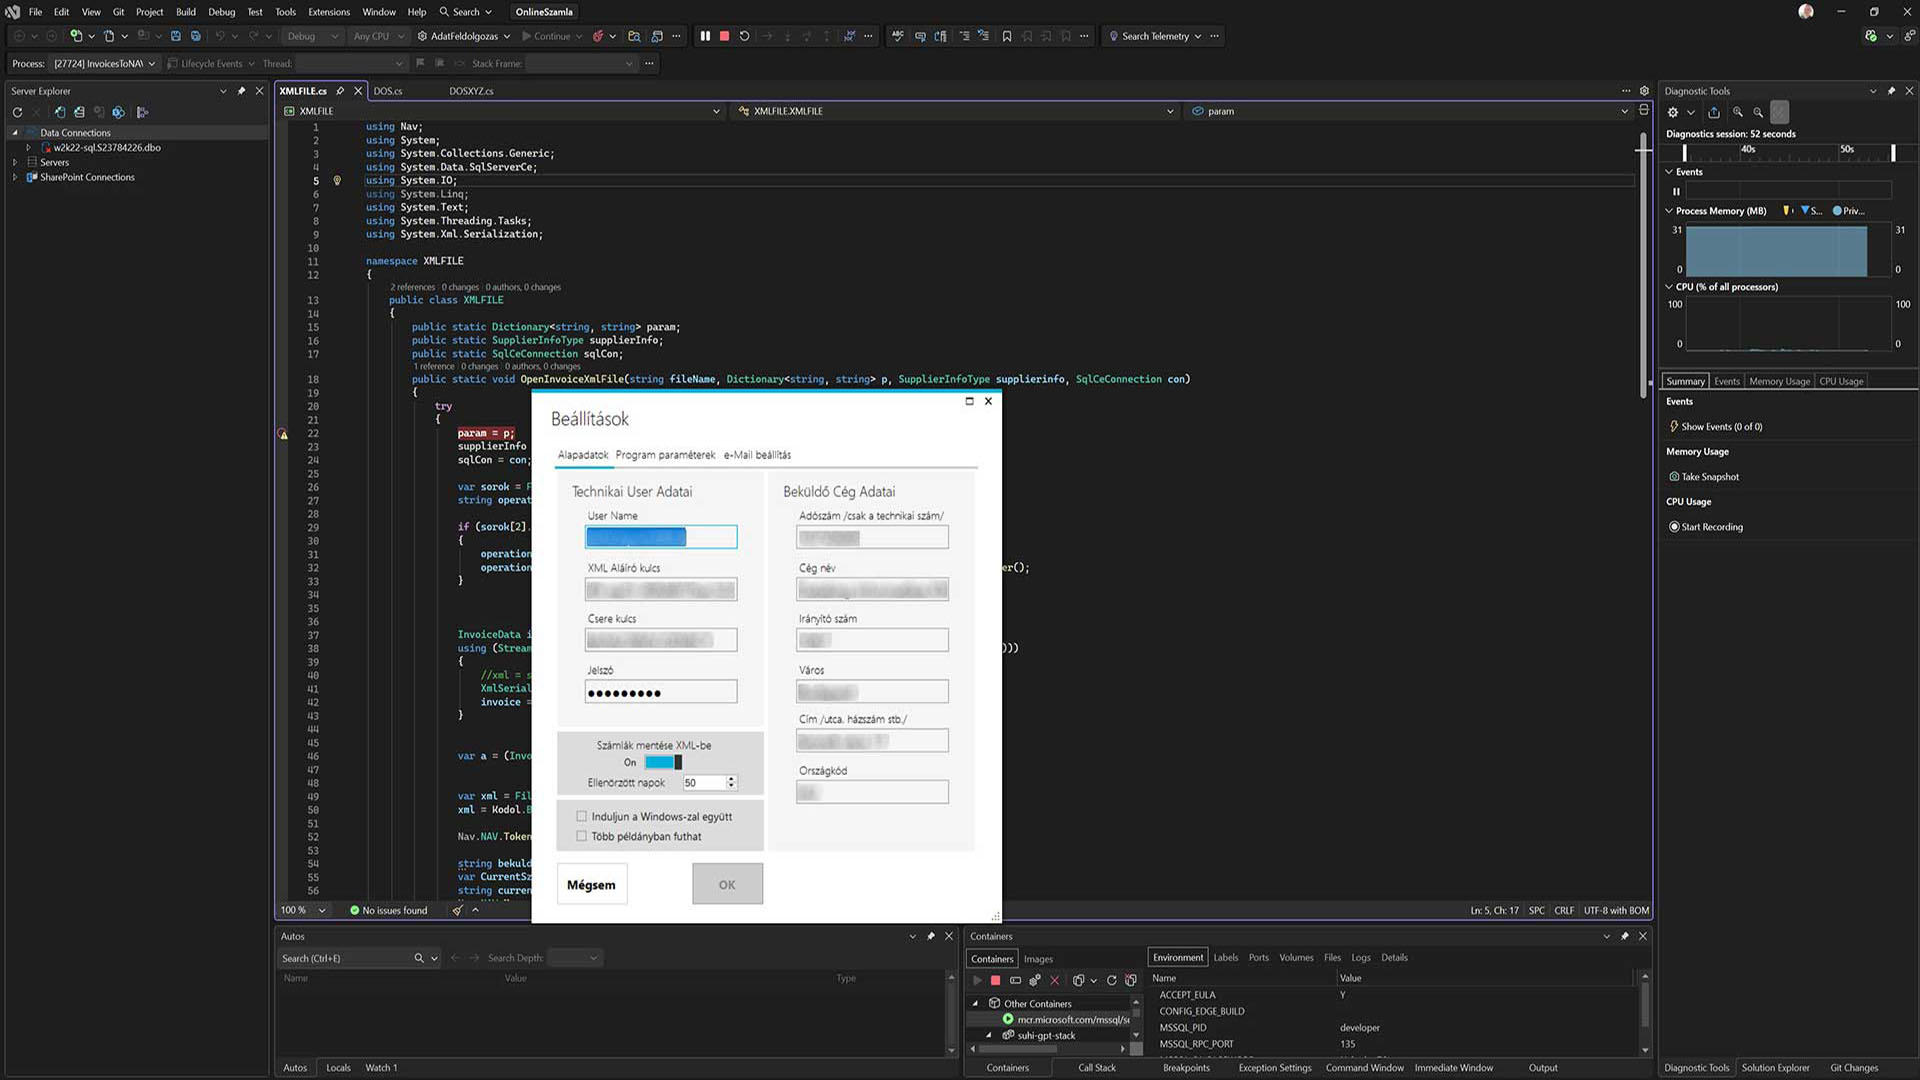Viewport: 1920px width, 1080px height.
Task: Click Save All icon in toolbar
Action: (196, 36)
